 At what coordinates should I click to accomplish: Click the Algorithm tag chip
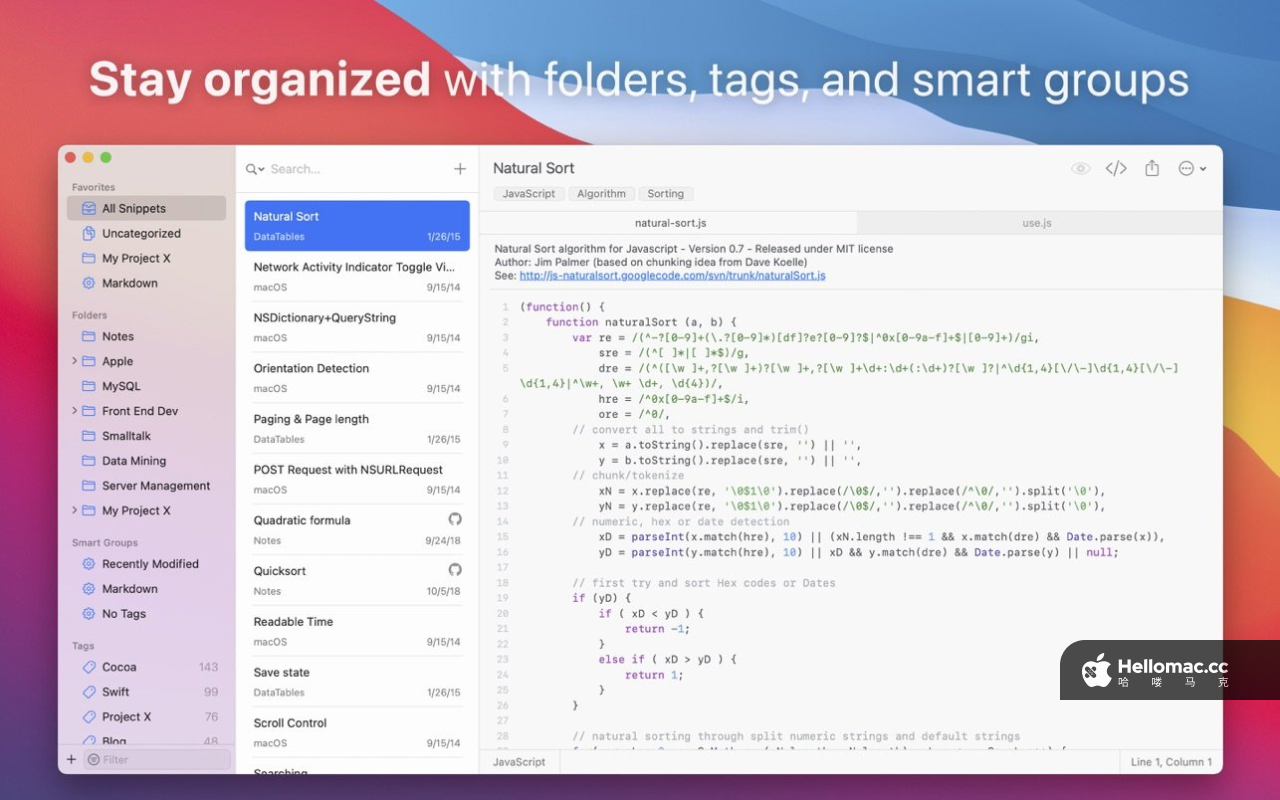pos(602,194)
